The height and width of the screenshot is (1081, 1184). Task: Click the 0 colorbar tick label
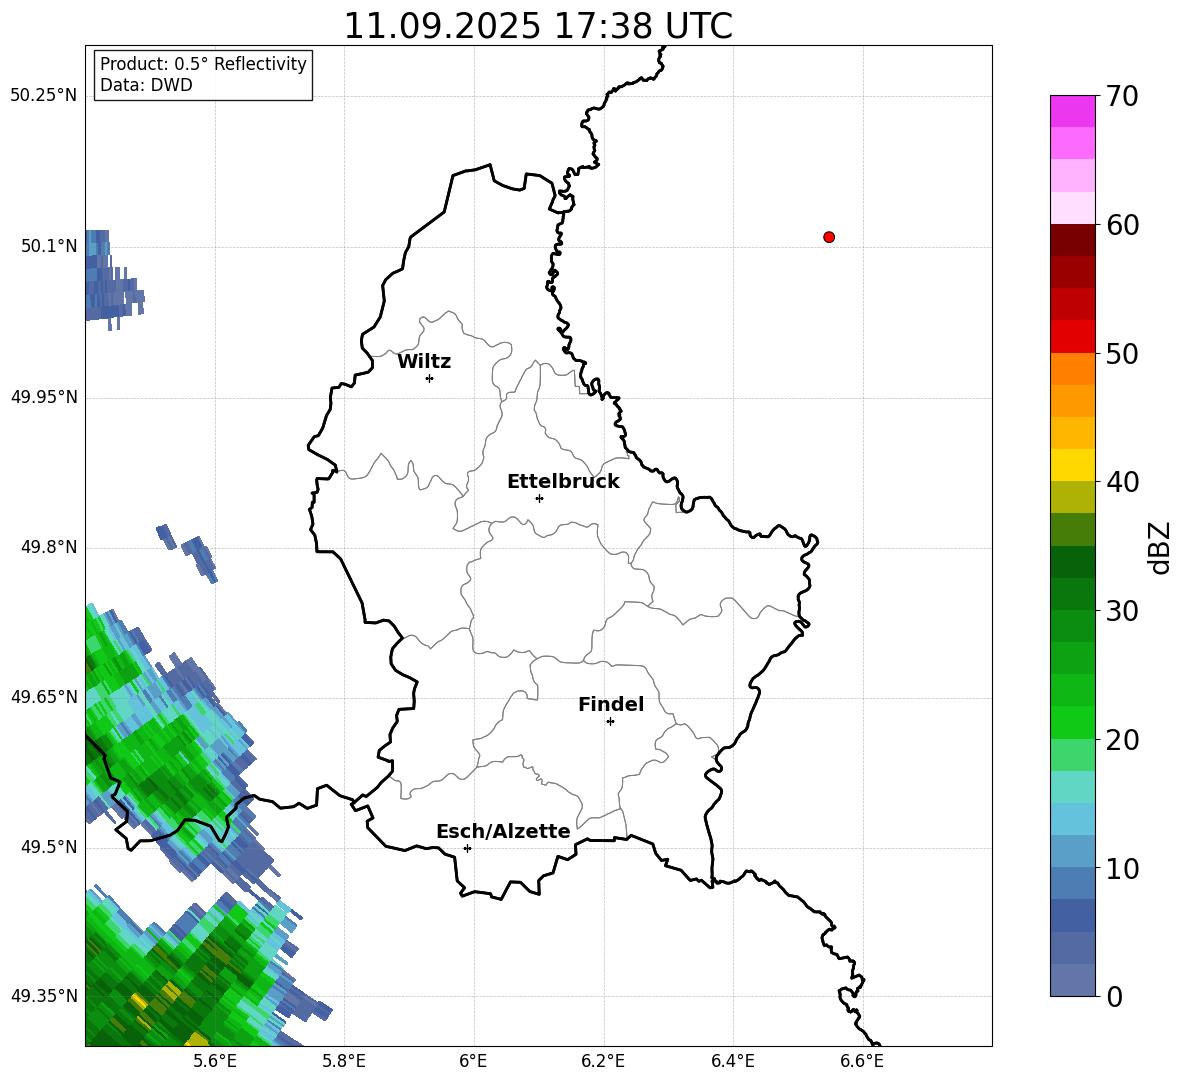point(1115,996)
